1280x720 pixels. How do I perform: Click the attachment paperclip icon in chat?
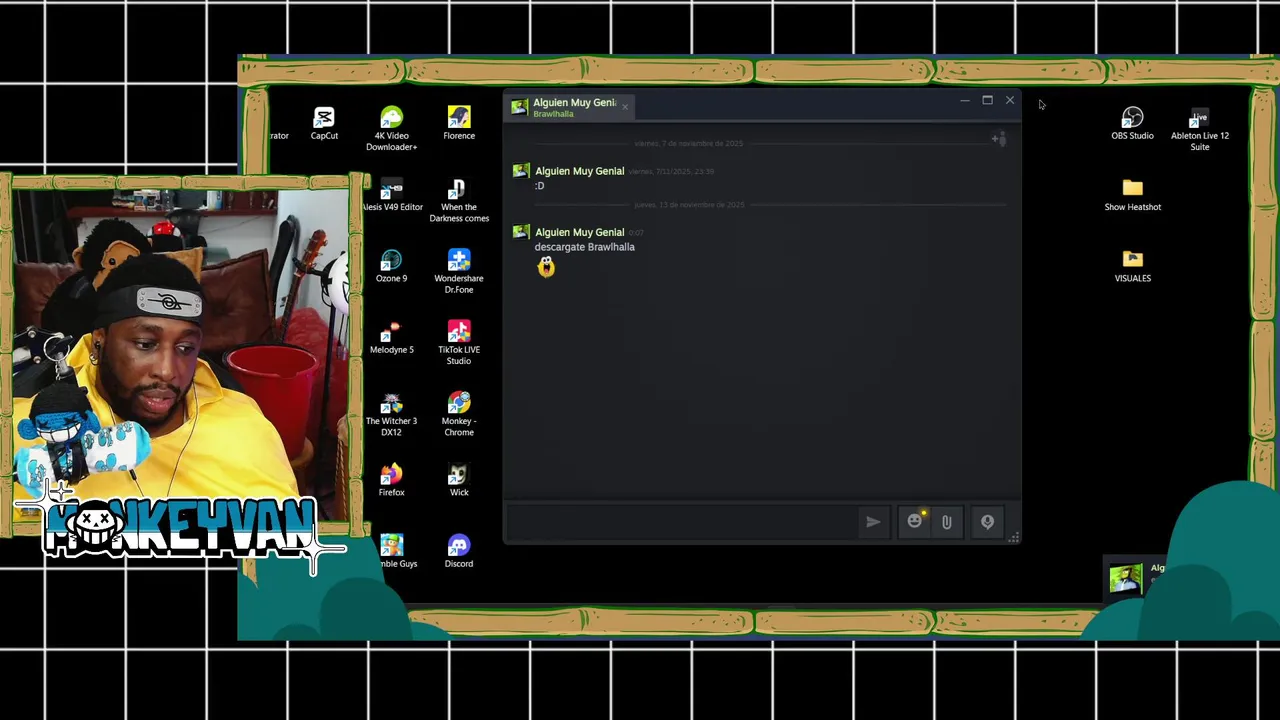coord(946,521)
